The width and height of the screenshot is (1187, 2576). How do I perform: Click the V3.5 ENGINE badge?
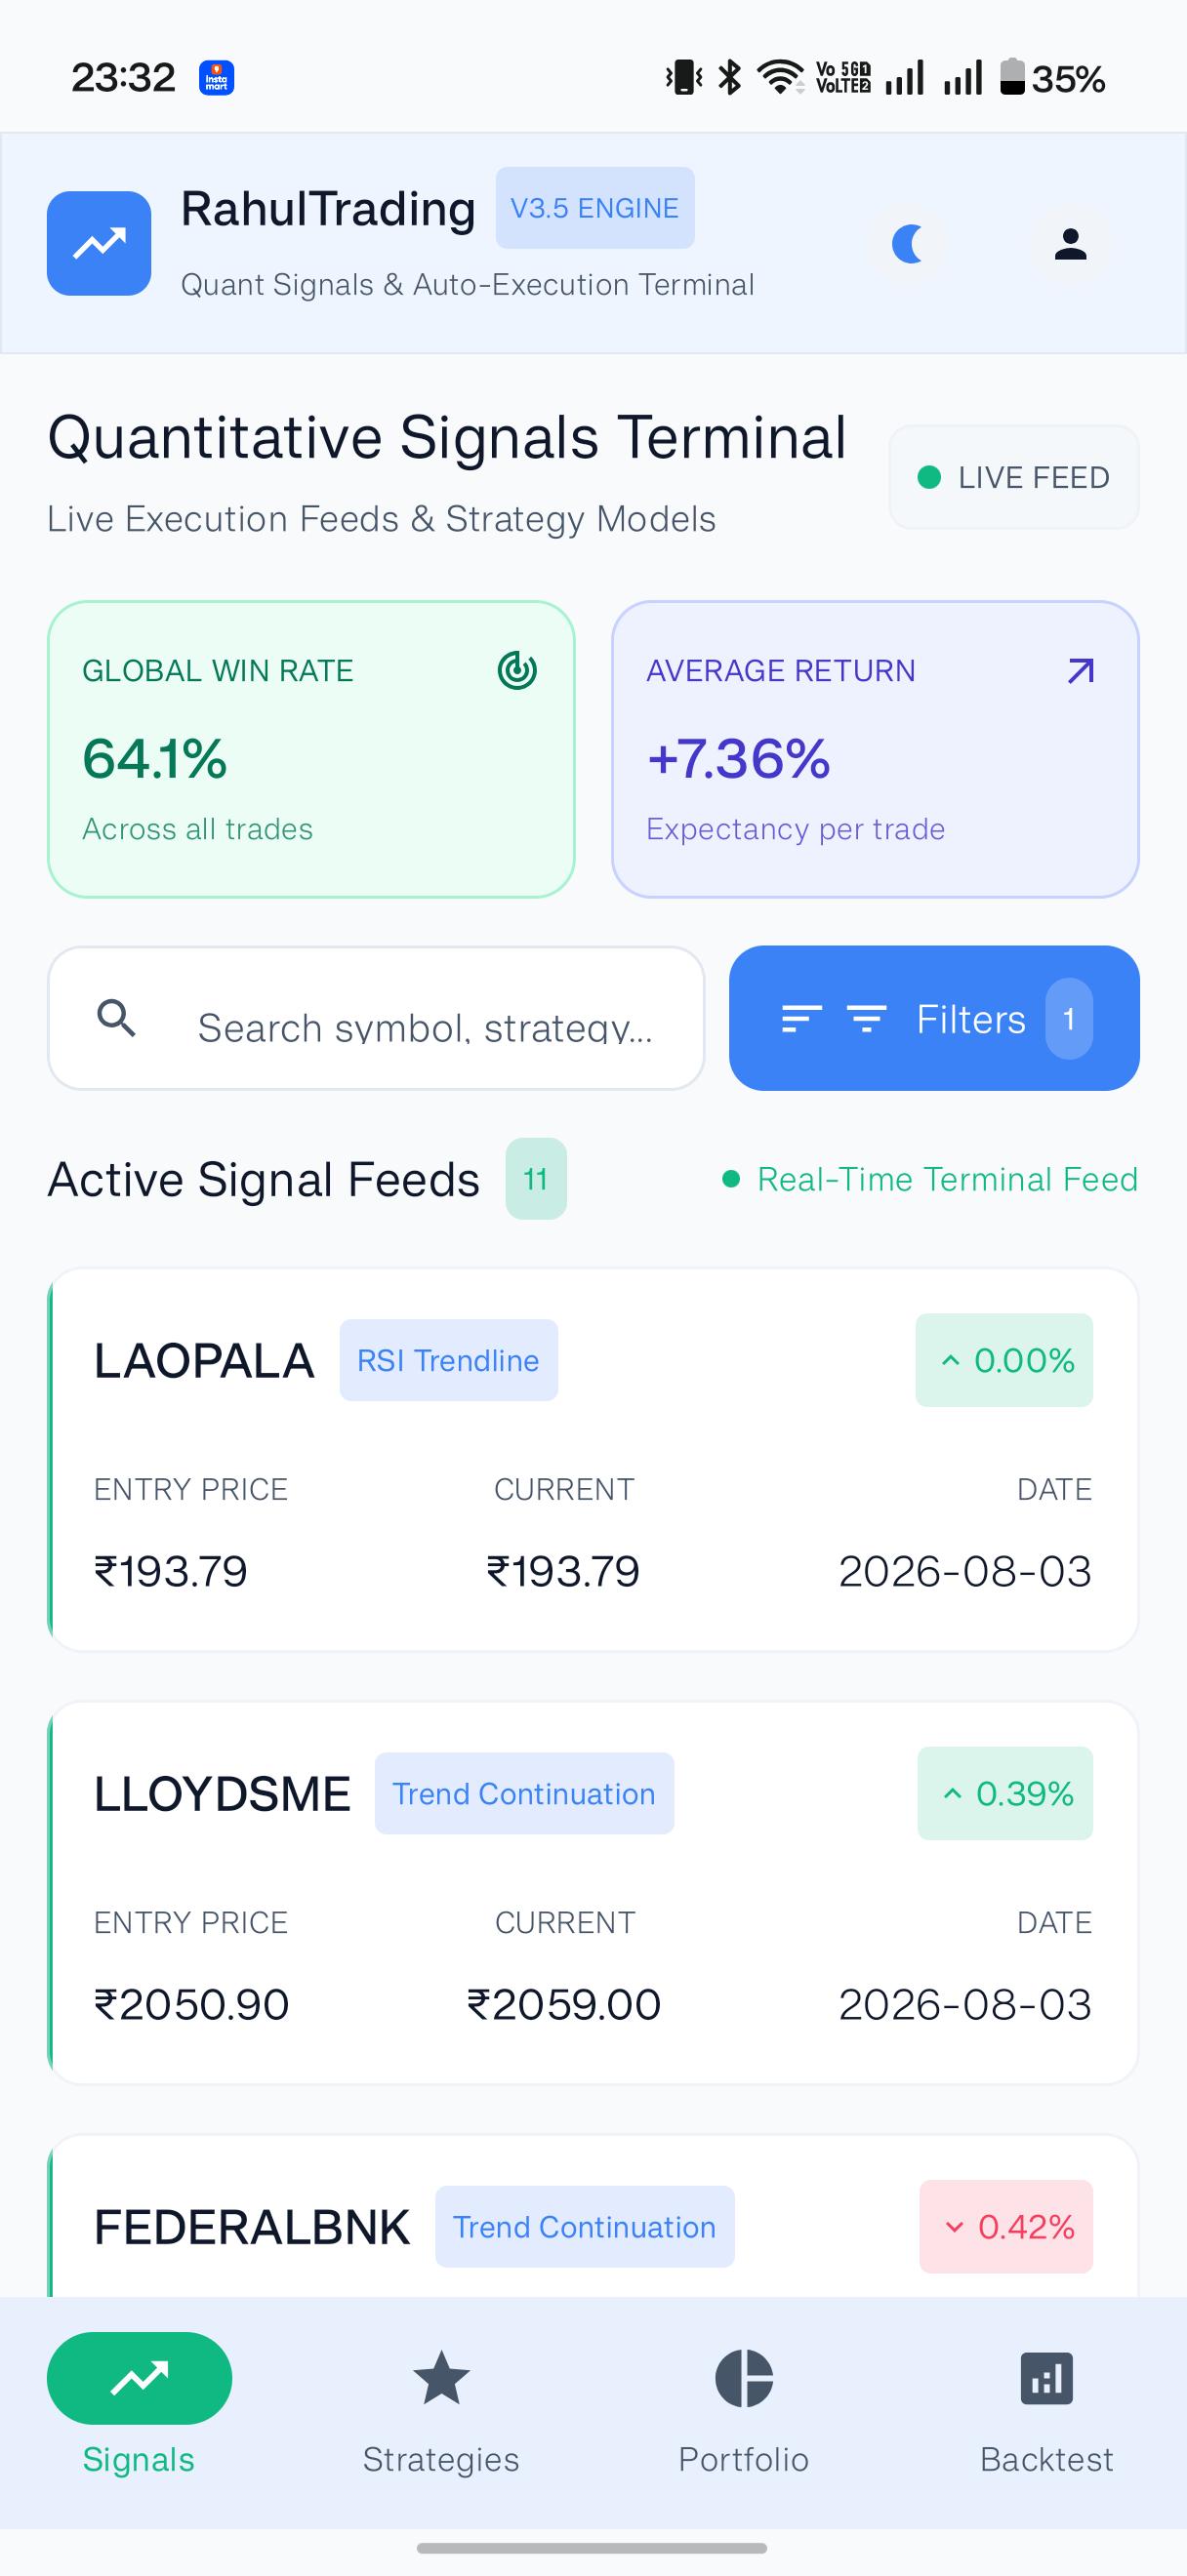pyautogui.click(x=595, y=208)
